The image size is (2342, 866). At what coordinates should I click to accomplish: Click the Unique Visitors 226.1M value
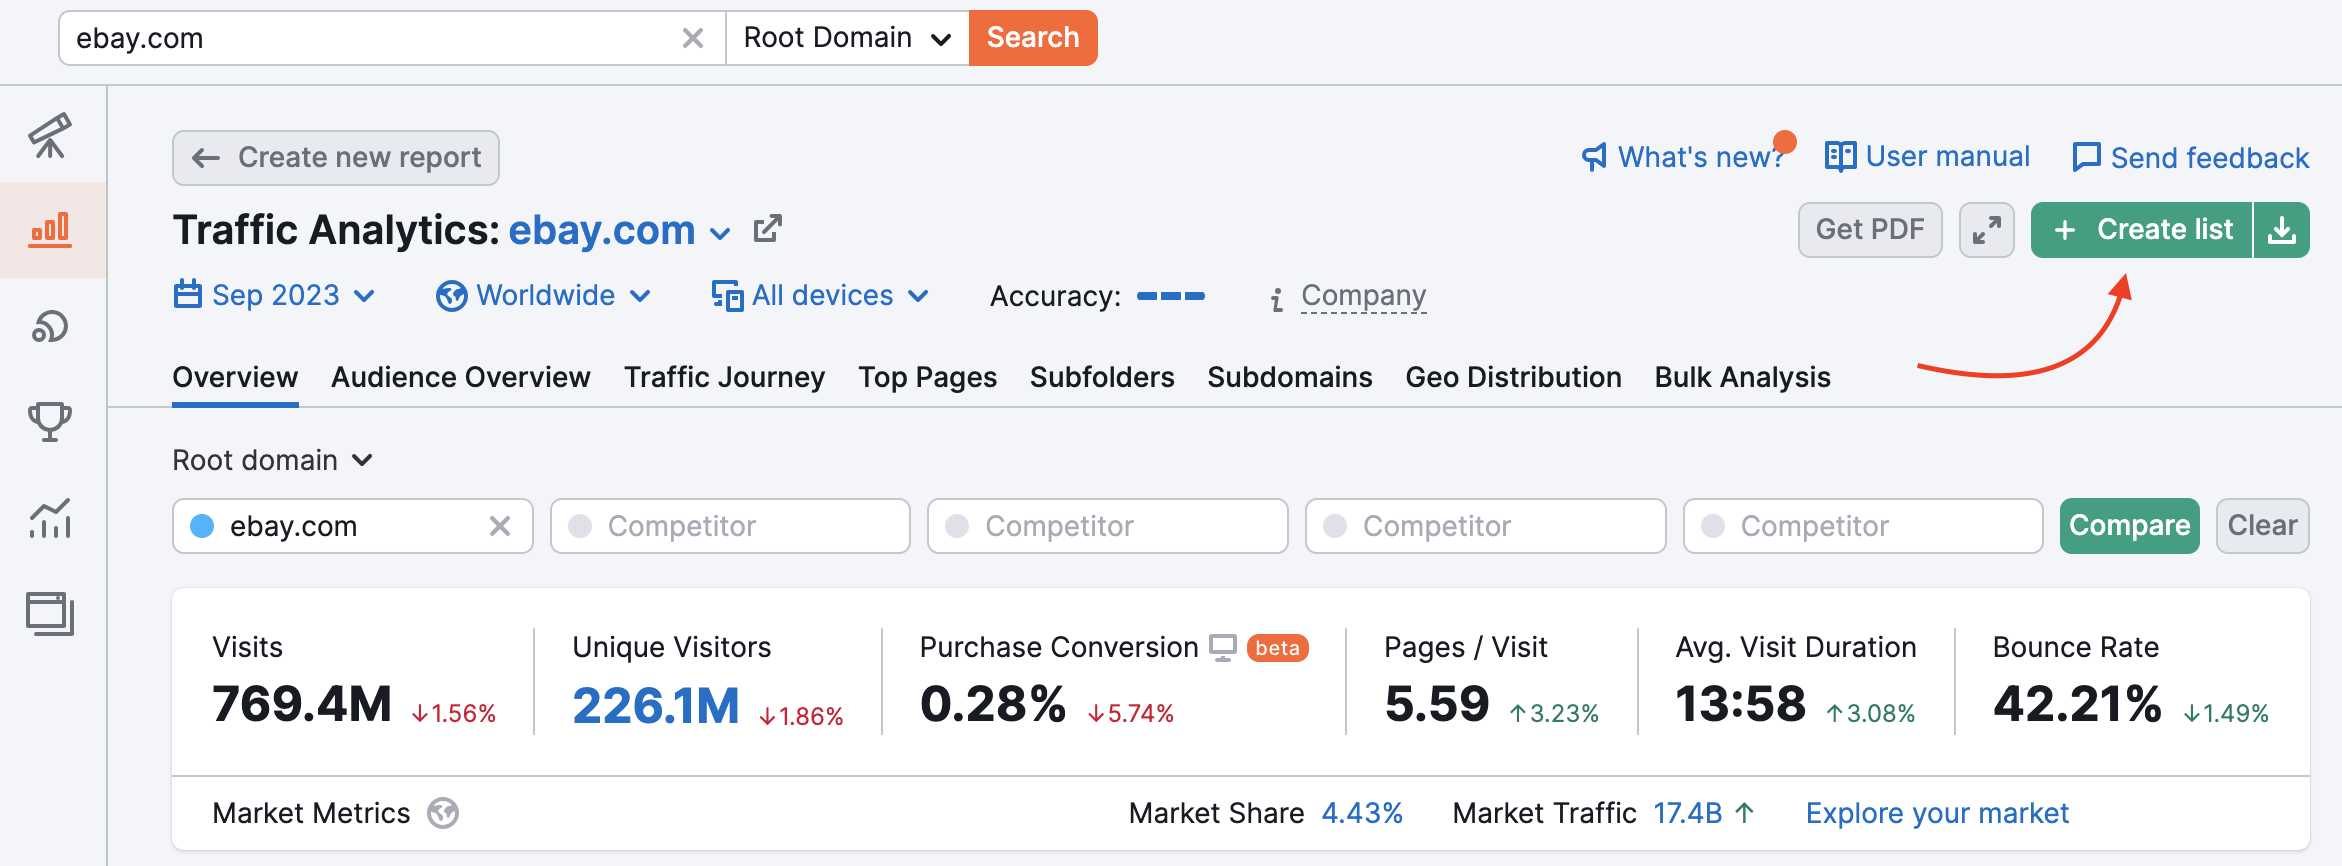click(656, 705)
